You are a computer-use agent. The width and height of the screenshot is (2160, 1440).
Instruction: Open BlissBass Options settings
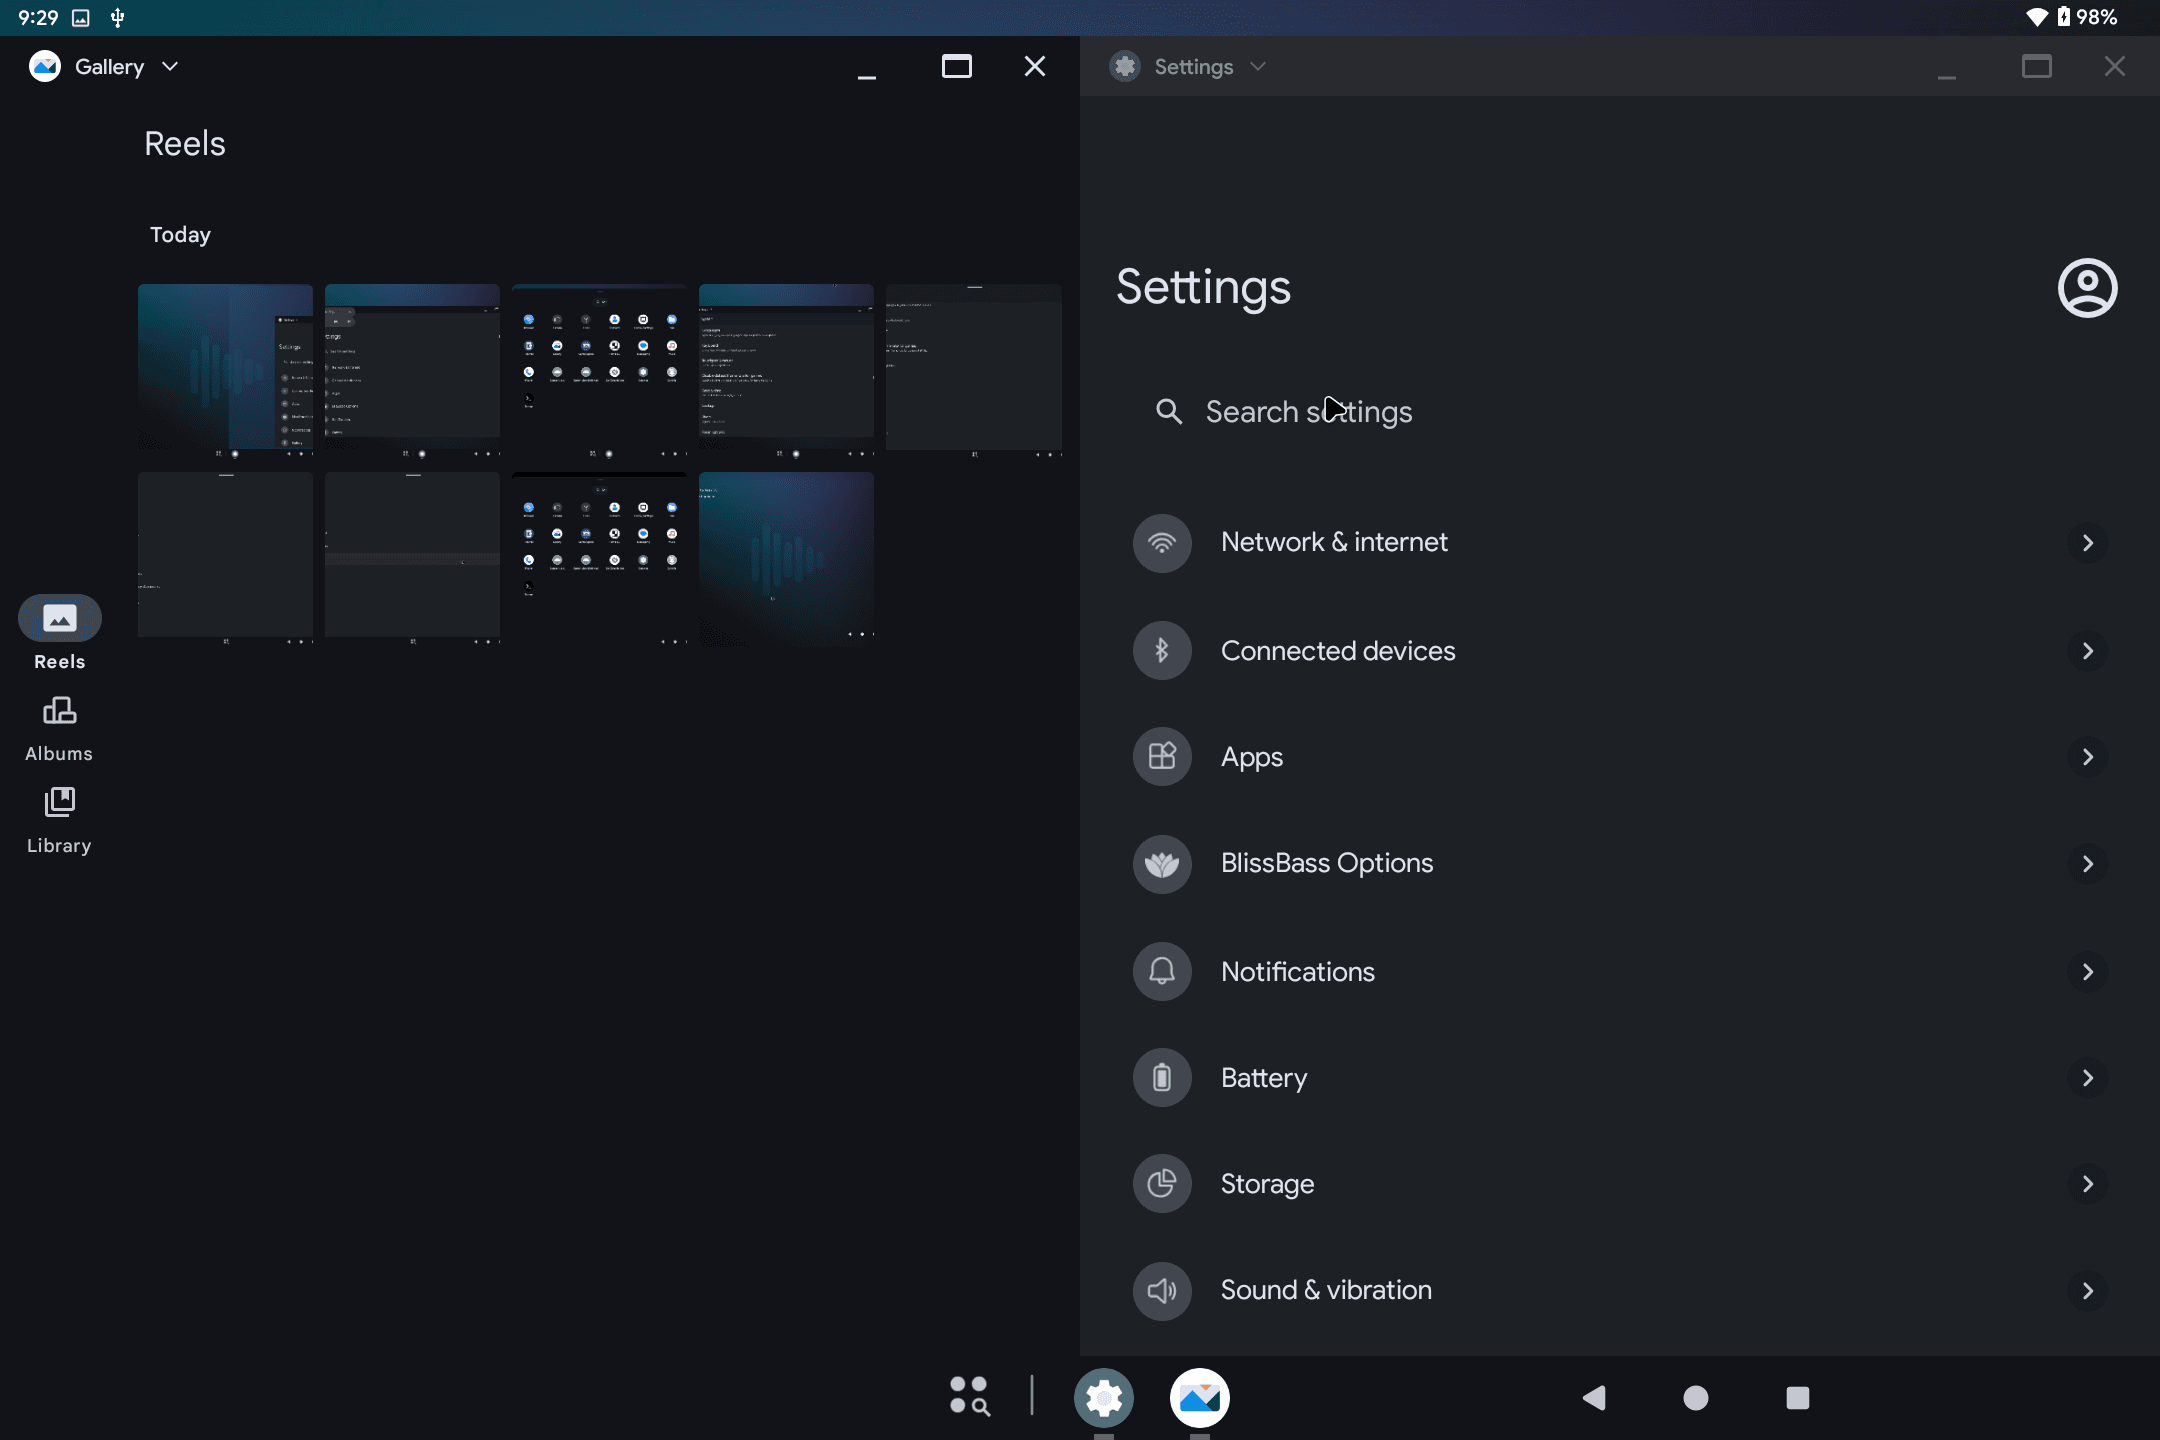coord(1327,863)
